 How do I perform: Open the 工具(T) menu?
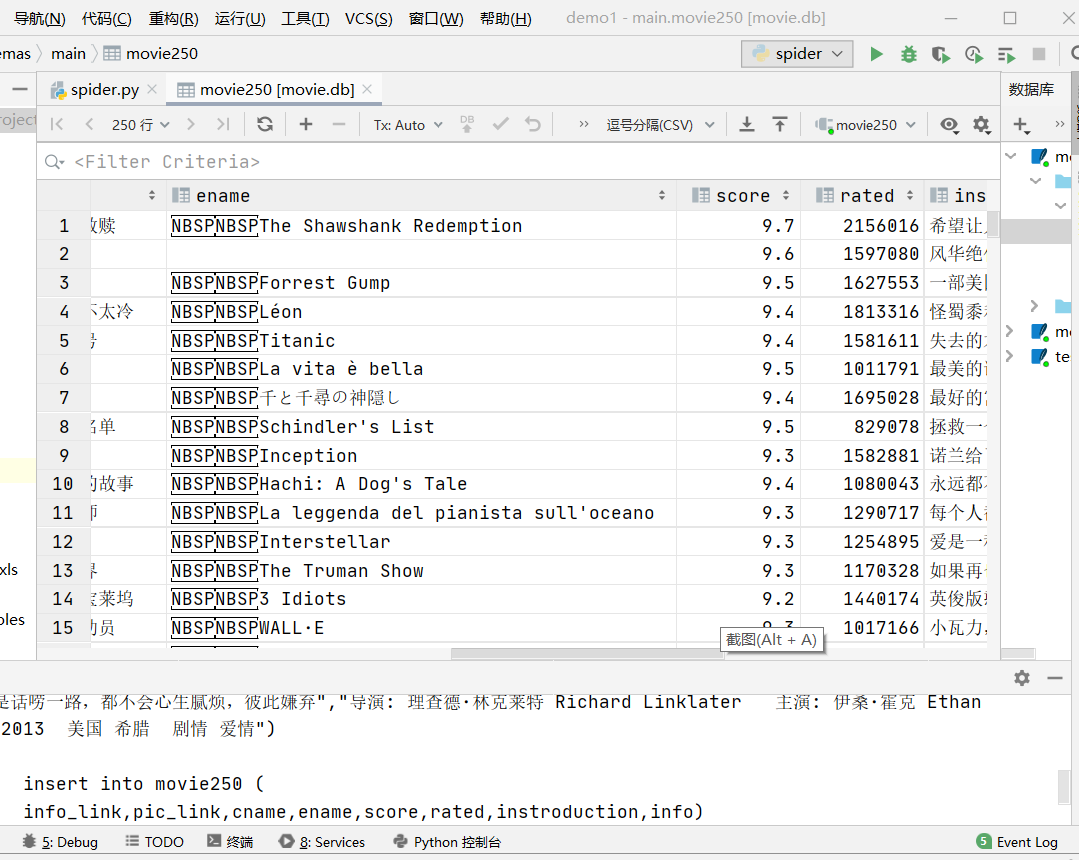coord(306,19)
